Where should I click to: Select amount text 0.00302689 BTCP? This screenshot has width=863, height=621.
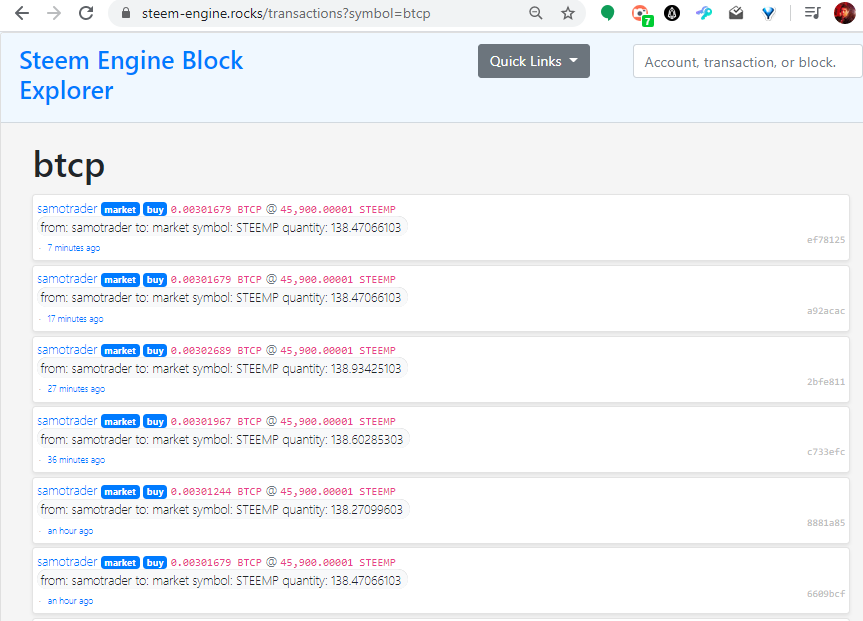[x=216, y=351]
